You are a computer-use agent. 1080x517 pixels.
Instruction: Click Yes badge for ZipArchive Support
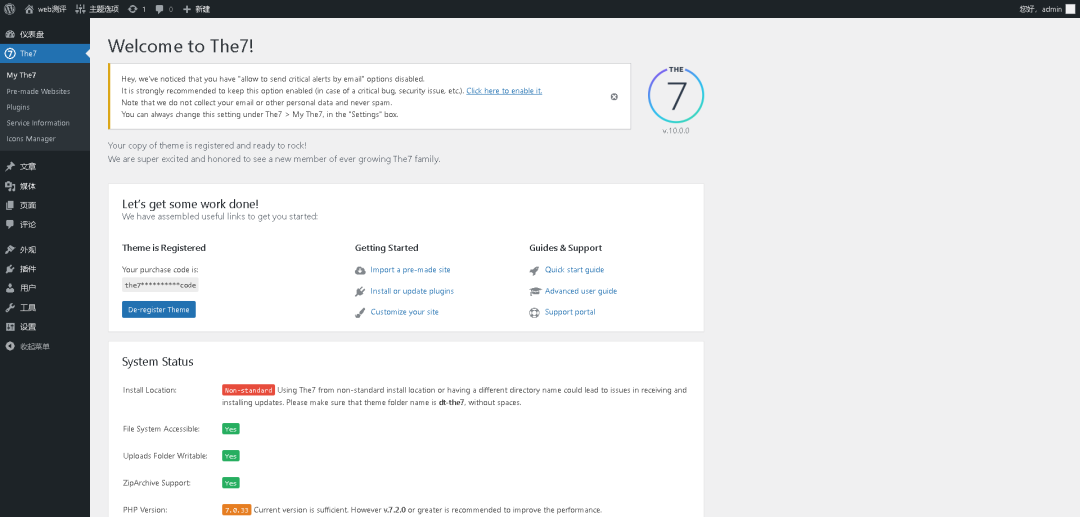[x=231, y=483]
